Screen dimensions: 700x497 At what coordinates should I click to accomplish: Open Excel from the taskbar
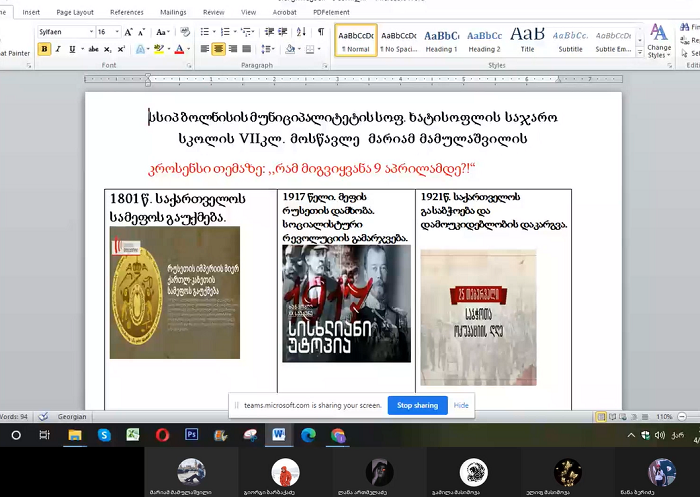point(133,435)
